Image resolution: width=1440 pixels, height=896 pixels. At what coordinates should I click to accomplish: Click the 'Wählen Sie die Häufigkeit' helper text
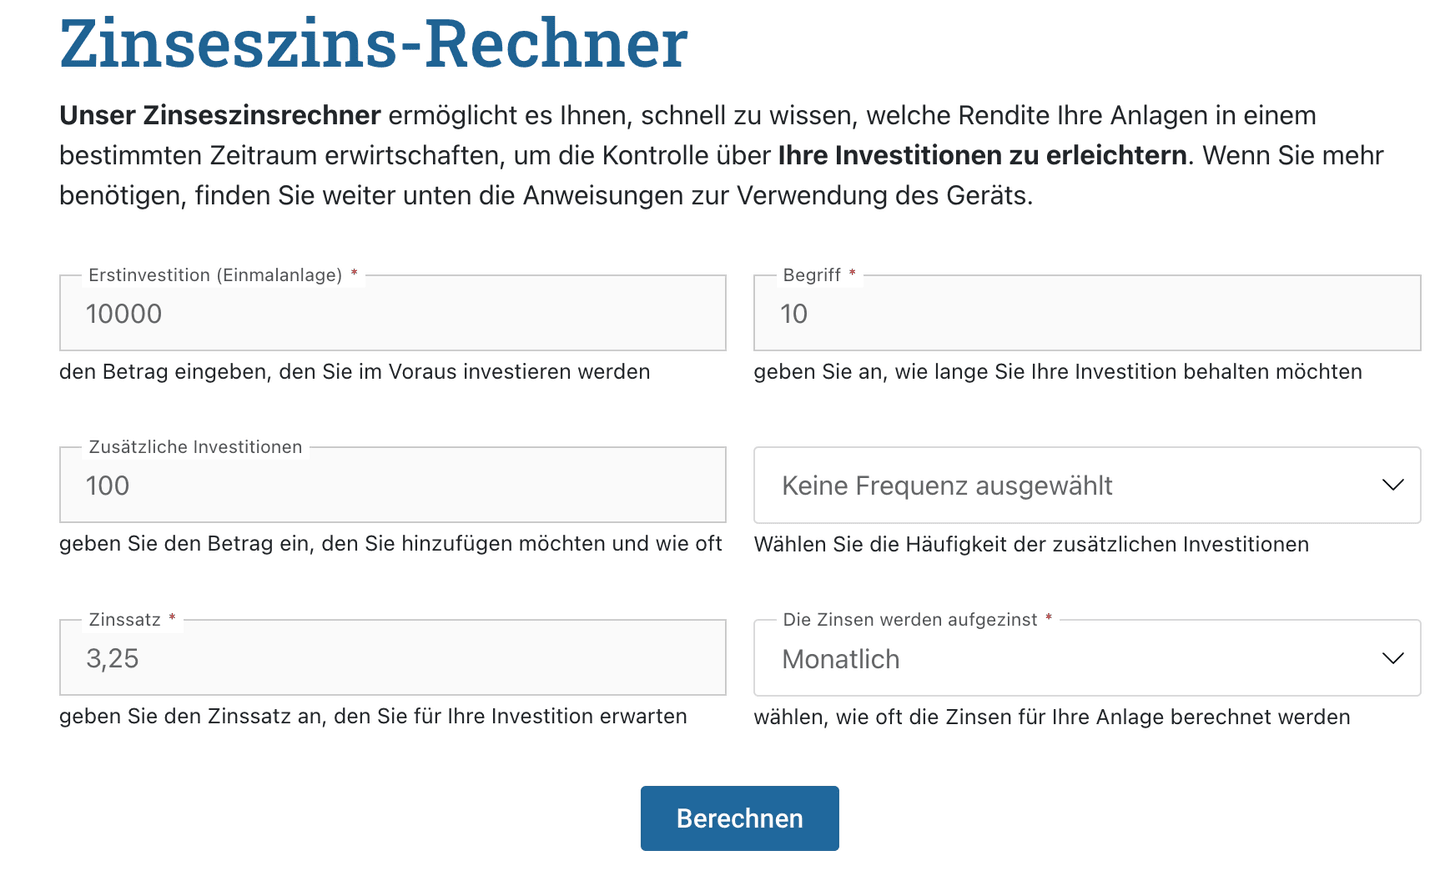coord(1031,545)
